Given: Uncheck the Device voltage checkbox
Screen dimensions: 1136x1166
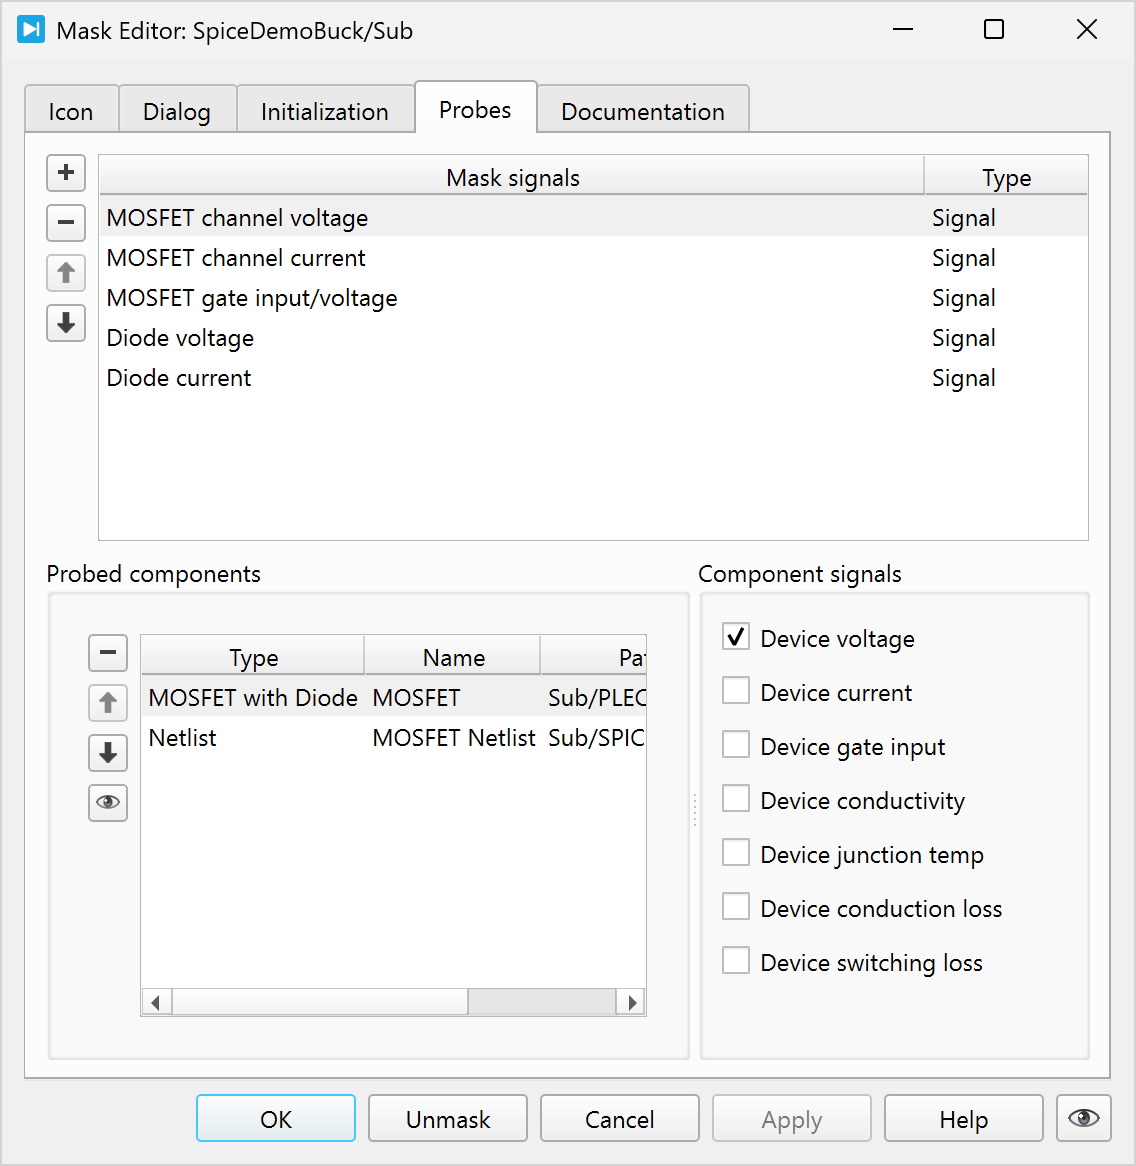Looking at the screenshot, I should pyautogui.click(x=736, y=637).
